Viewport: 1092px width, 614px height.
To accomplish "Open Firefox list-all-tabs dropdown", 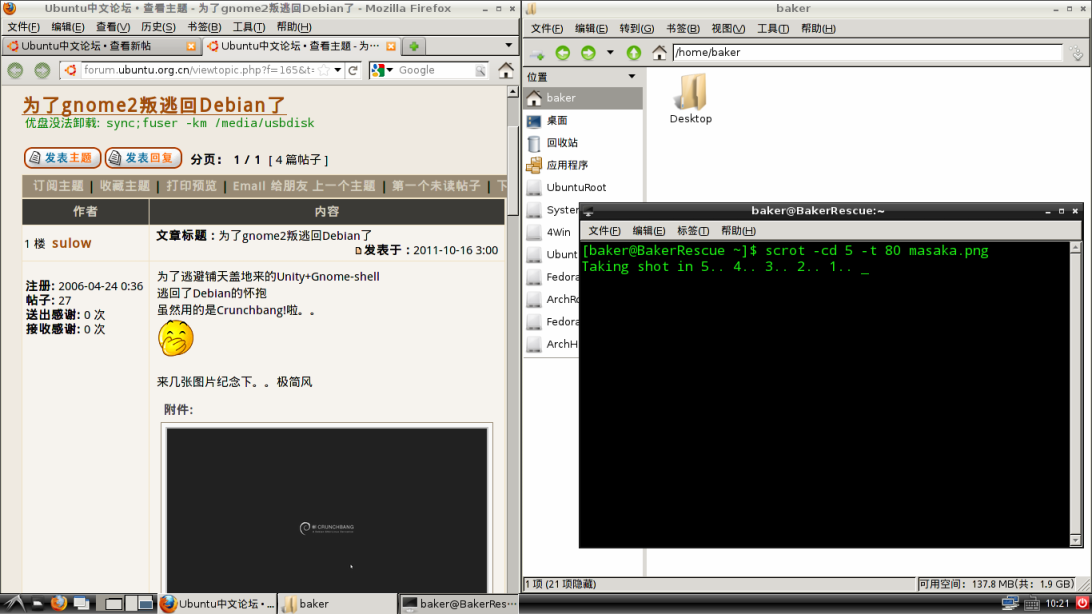I will (x=508, y=46).
